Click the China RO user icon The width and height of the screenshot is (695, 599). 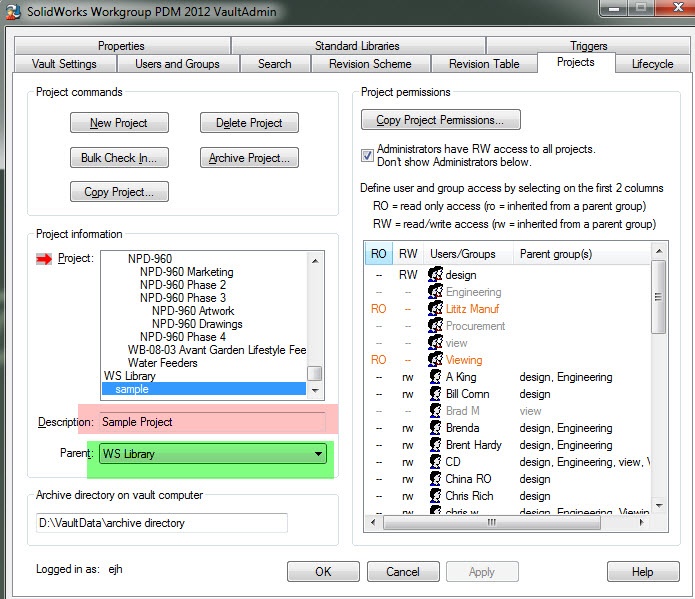[435, 478]
